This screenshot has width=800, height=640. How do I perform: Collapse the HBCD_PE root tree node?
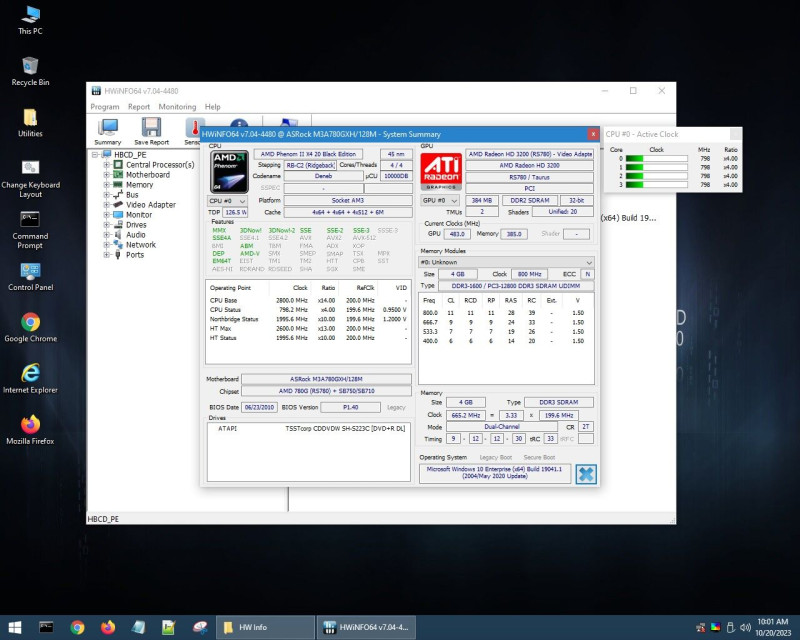coord(95,154)
